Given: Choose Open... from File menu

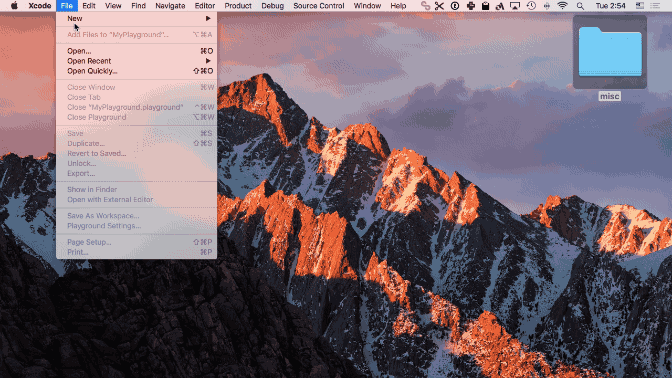Looking at the screenshot, I should [x=136, y=51].
